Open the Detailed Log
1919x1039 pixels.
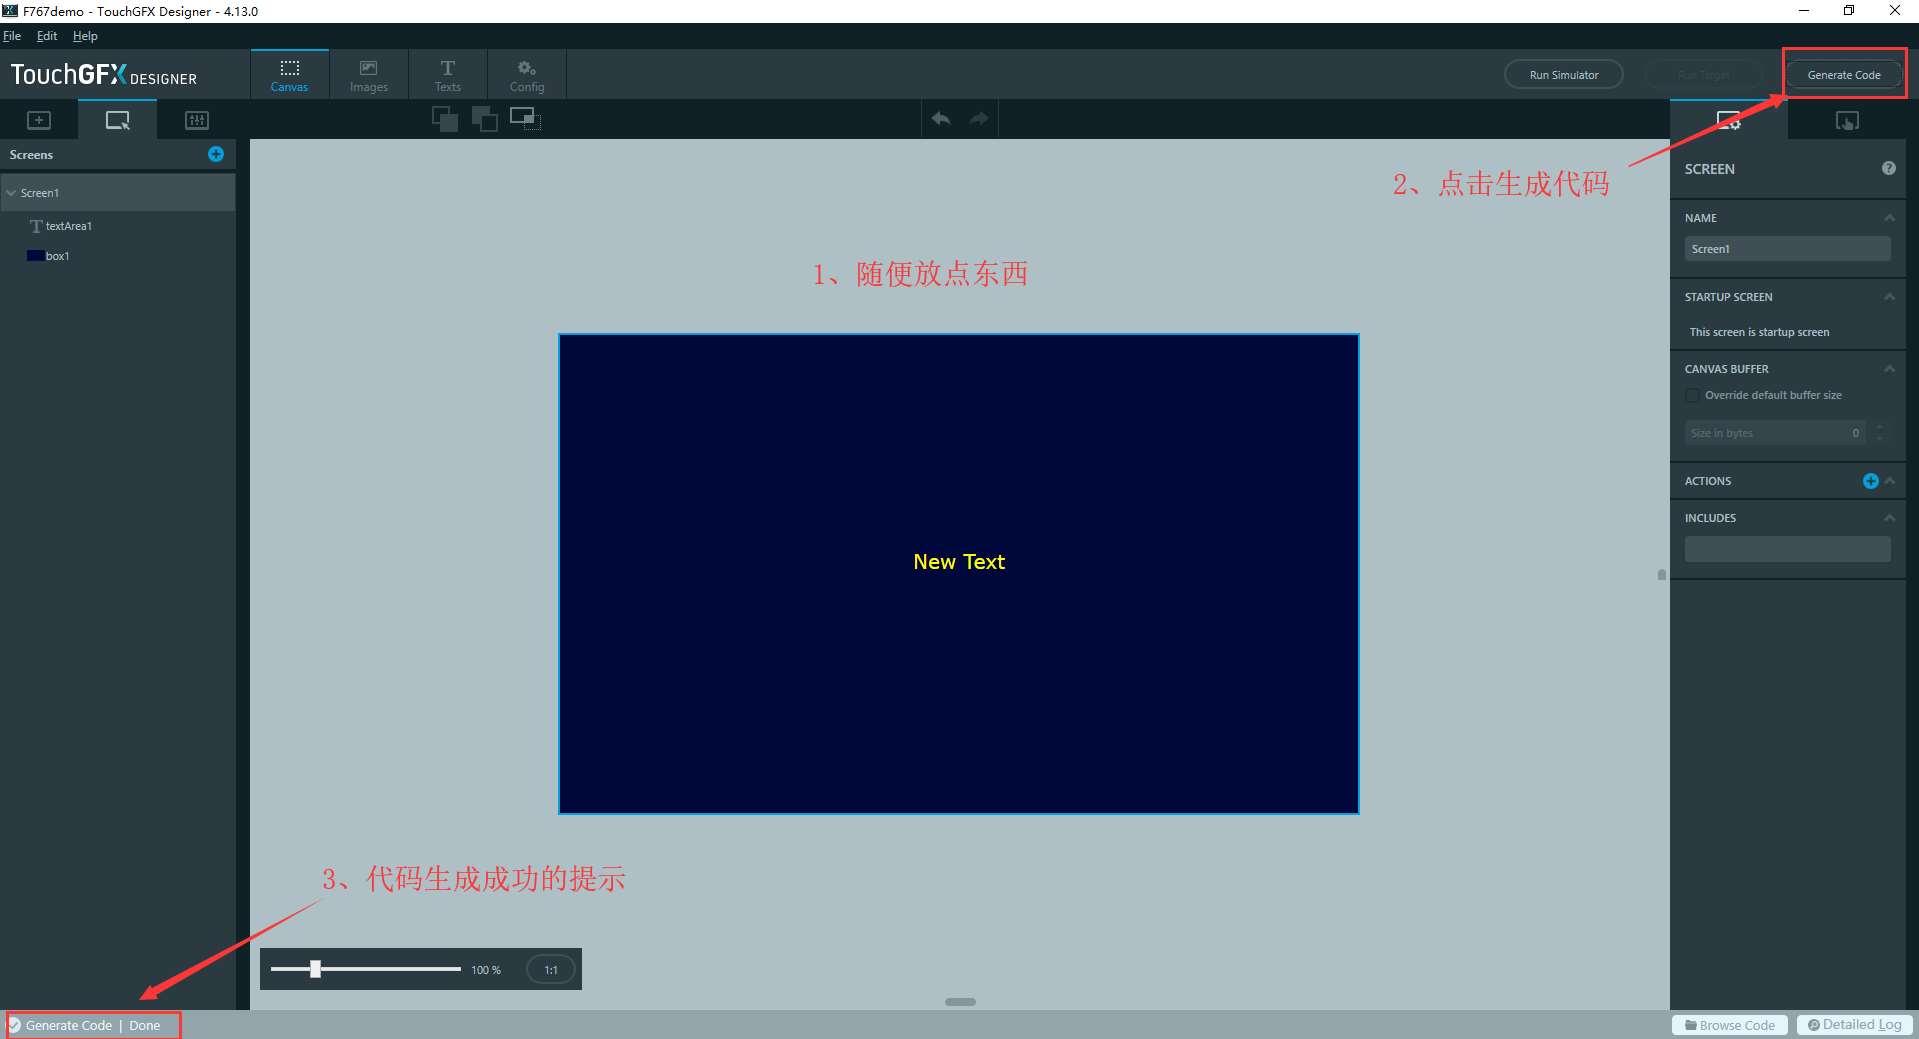click(x=1855, y=1025)
